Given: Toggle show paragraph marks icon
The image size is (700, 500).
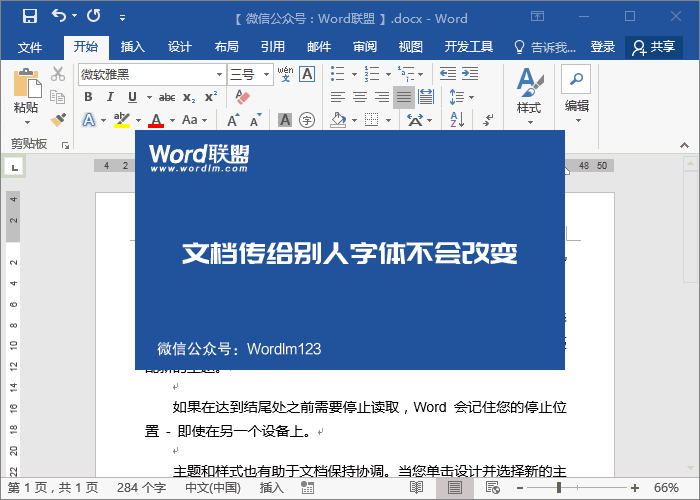Looking at the screenshot, I should point(488,120).
